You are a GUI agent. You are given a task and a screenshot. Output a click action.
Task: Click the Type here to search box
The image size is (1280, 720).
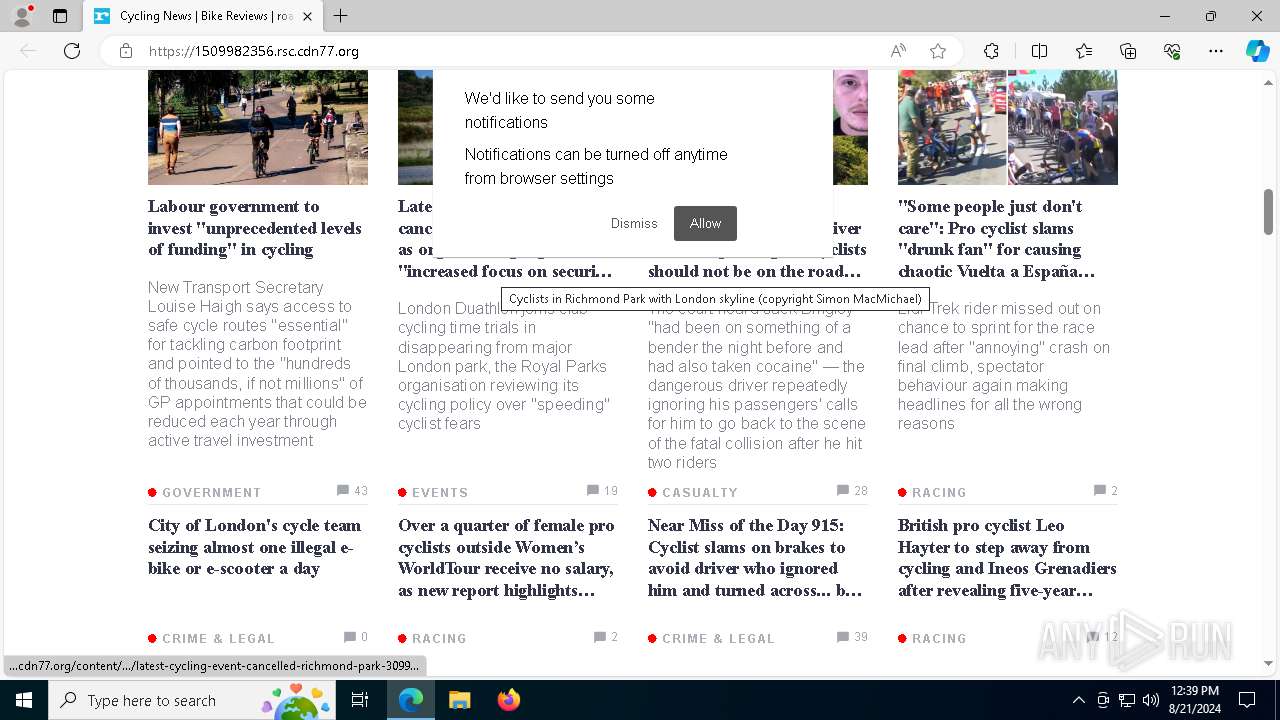tap(193, 700)
